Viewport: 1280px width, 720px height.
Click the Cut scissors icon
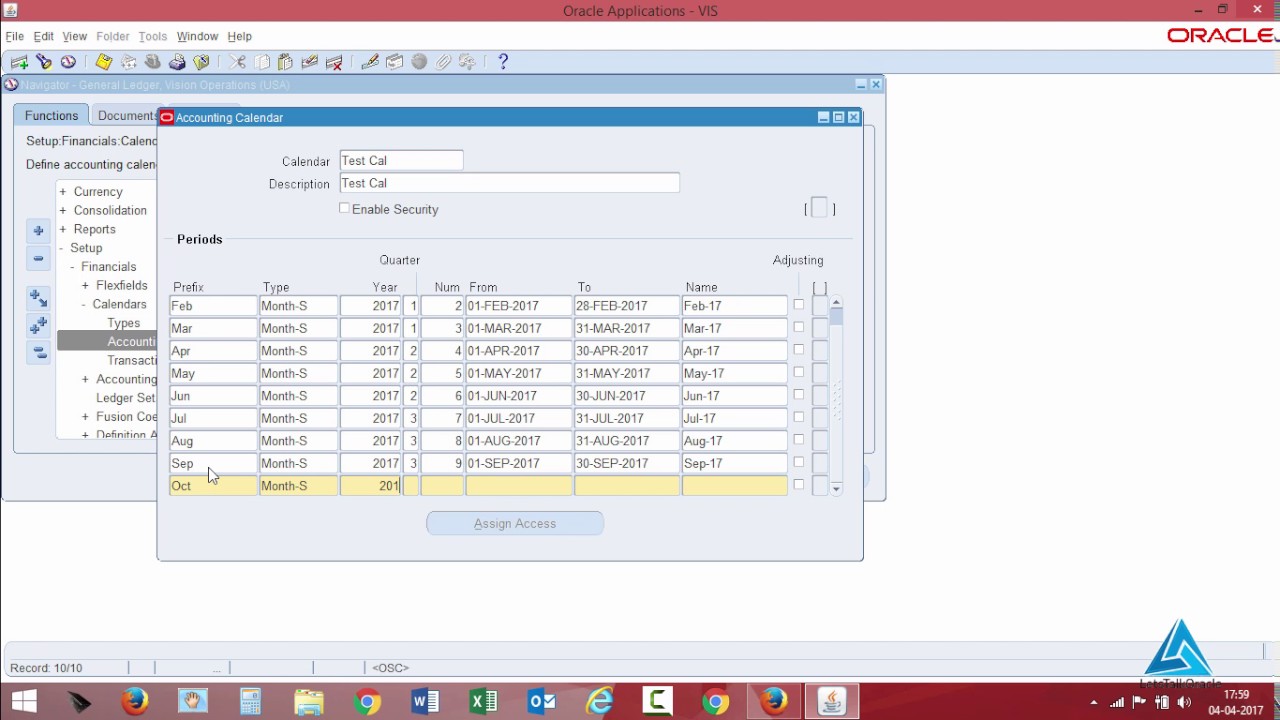point(238,62)
